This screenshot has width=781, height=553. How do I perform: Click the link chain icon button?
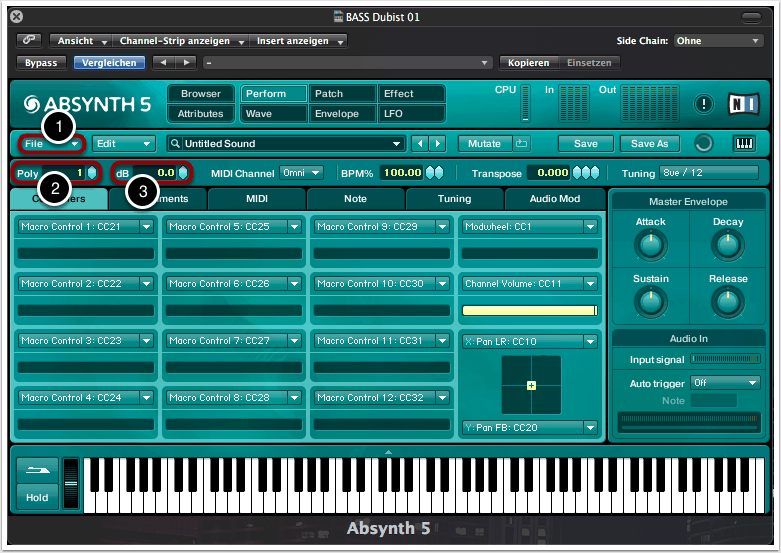pos(31,41)
